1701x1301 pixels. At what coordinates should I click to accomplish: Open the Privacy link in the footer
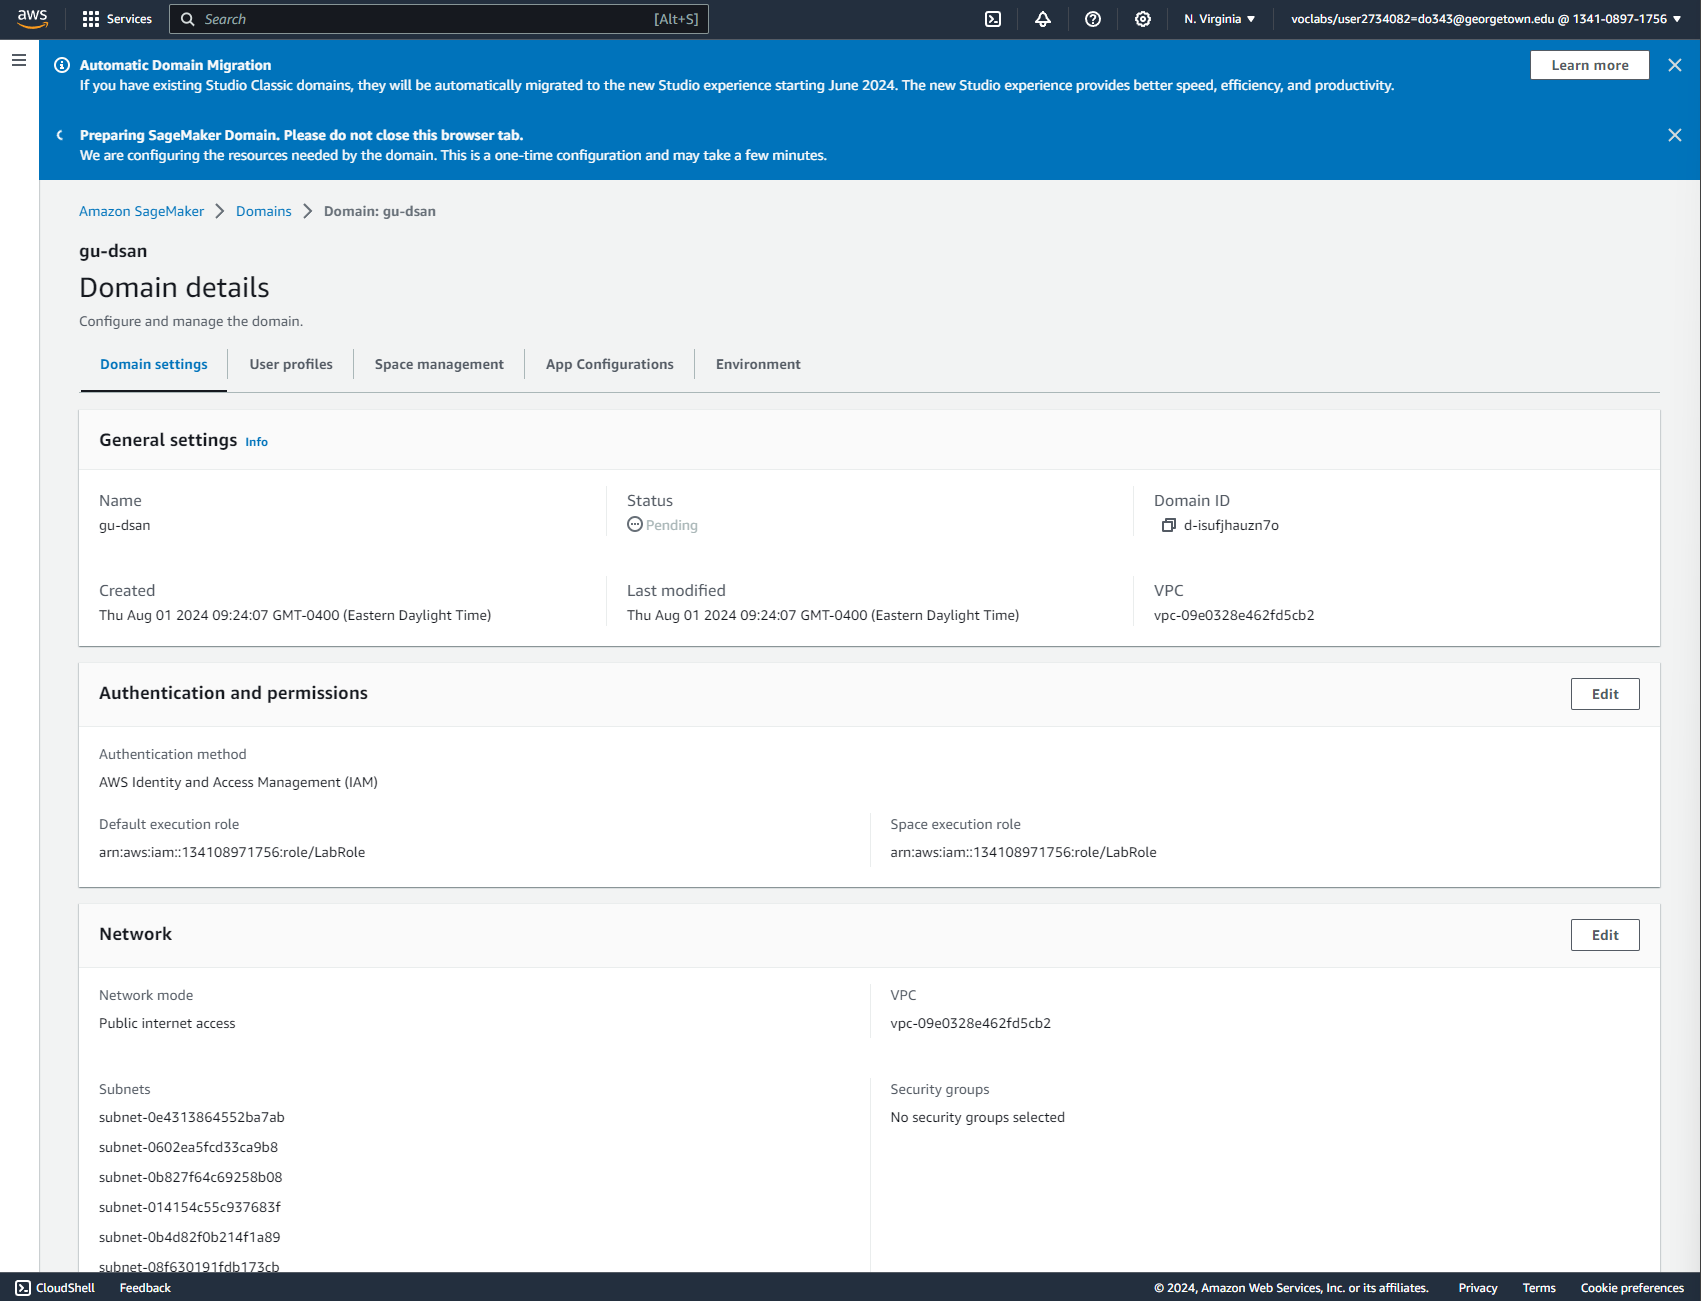pos(1478,1288)
